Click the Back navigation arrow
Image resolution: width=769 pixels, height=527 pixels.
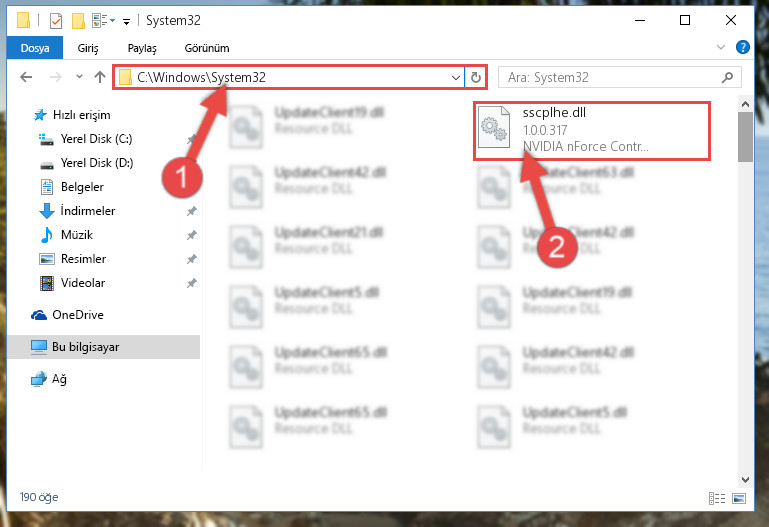(x=26, y=77)
